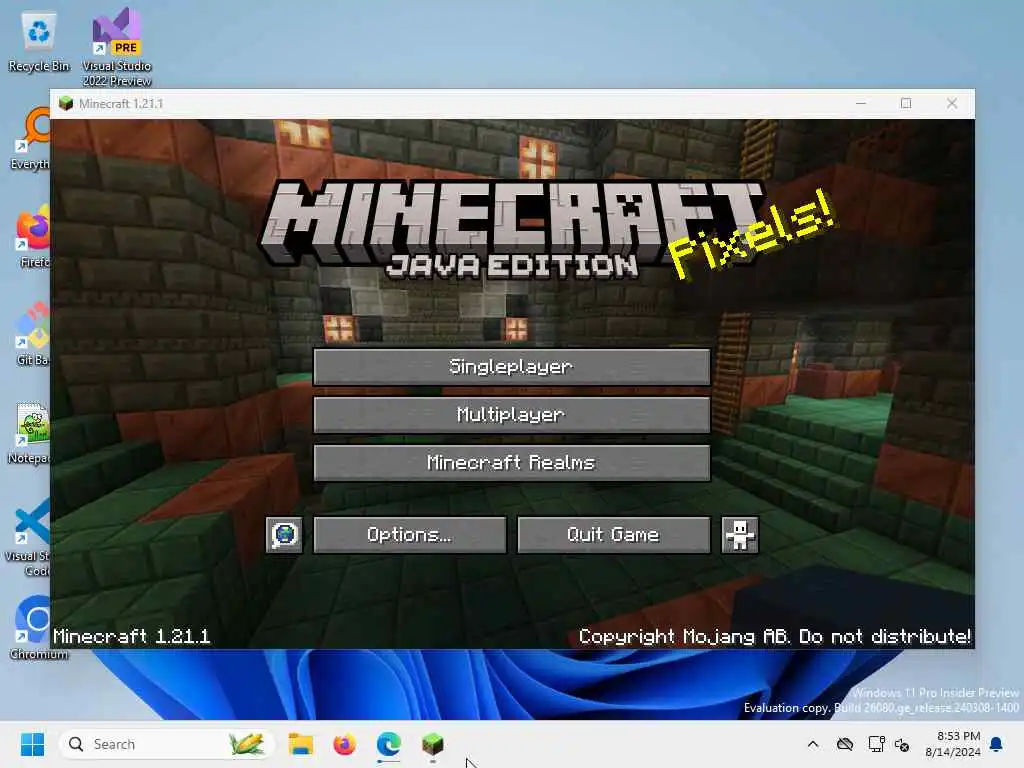Close the Minecraft 1.21.1 window
The width and height of the screenshot is (1024, 768).
point(952,103)
